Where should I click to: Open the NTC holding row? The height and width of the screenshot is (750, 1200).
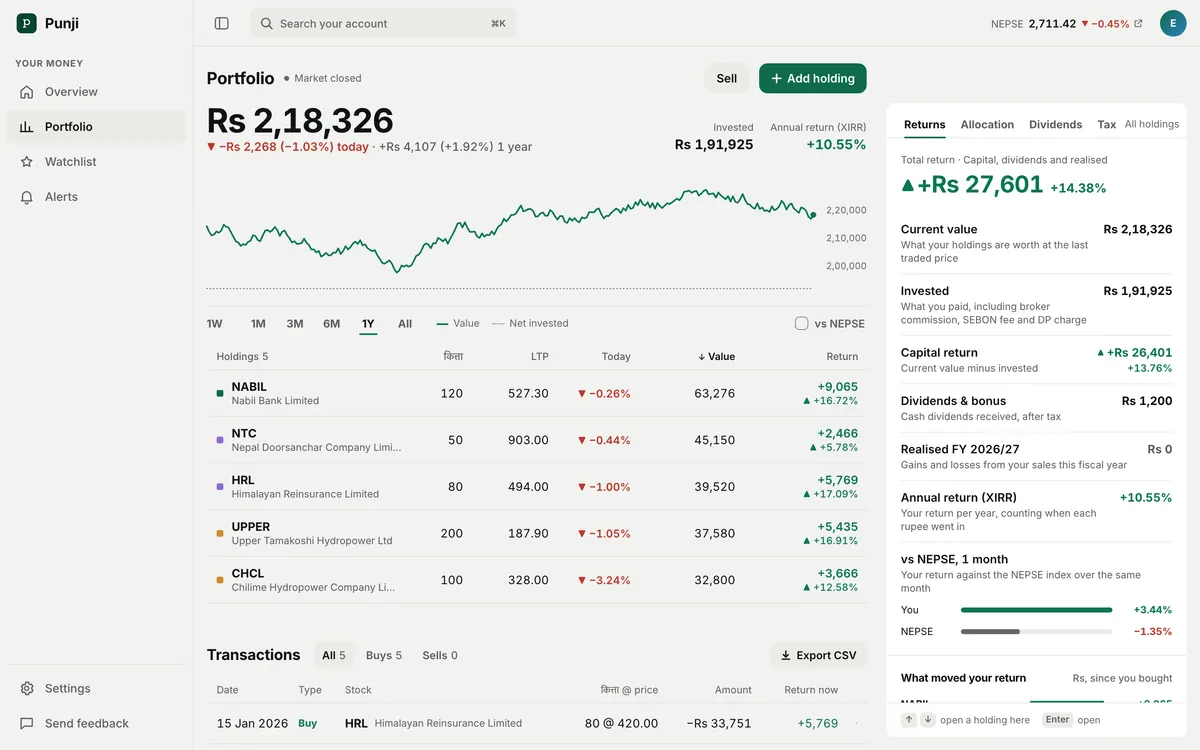pyautogui.click(x=537, y=440)
